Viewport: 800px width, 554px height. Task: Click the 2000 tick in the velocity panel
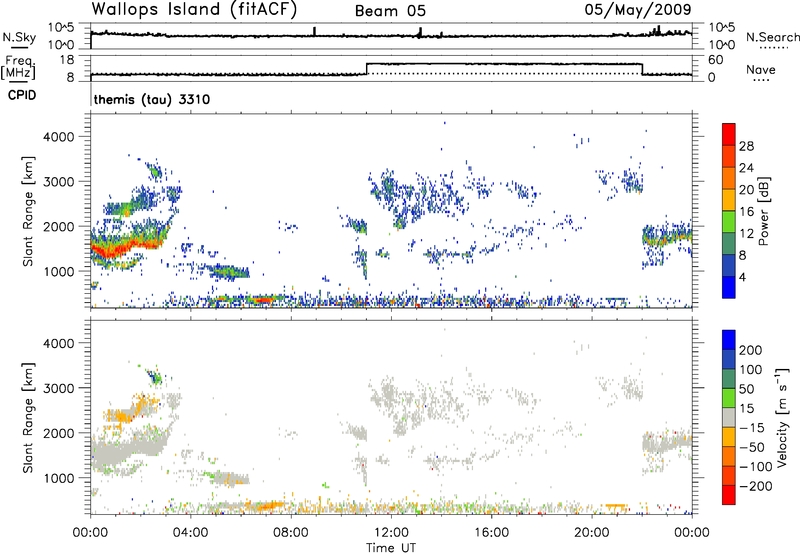(x=59, y=433)
